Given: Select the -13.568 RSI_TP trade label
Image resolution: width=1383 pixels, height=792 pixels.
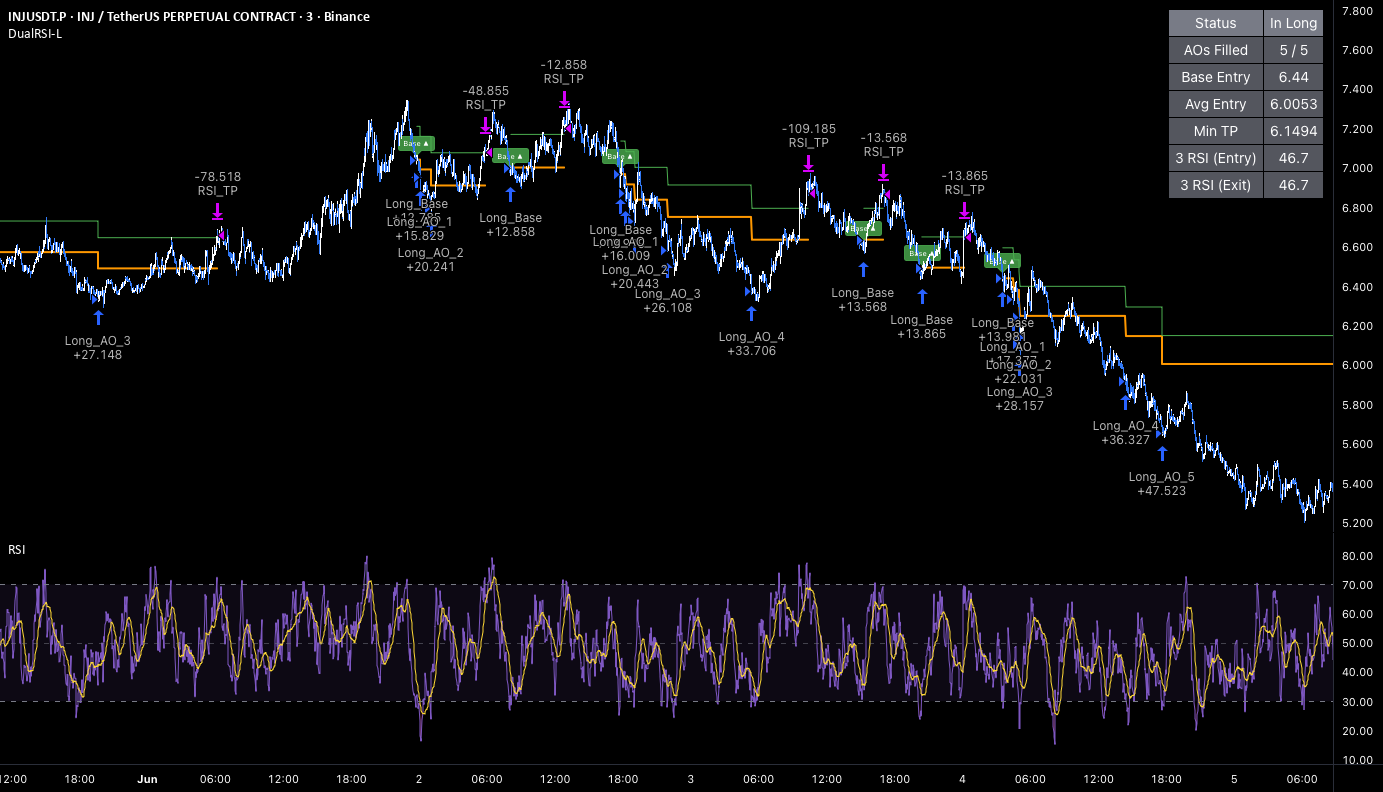Looking at the screenshot, I should (x=883, y=145).
